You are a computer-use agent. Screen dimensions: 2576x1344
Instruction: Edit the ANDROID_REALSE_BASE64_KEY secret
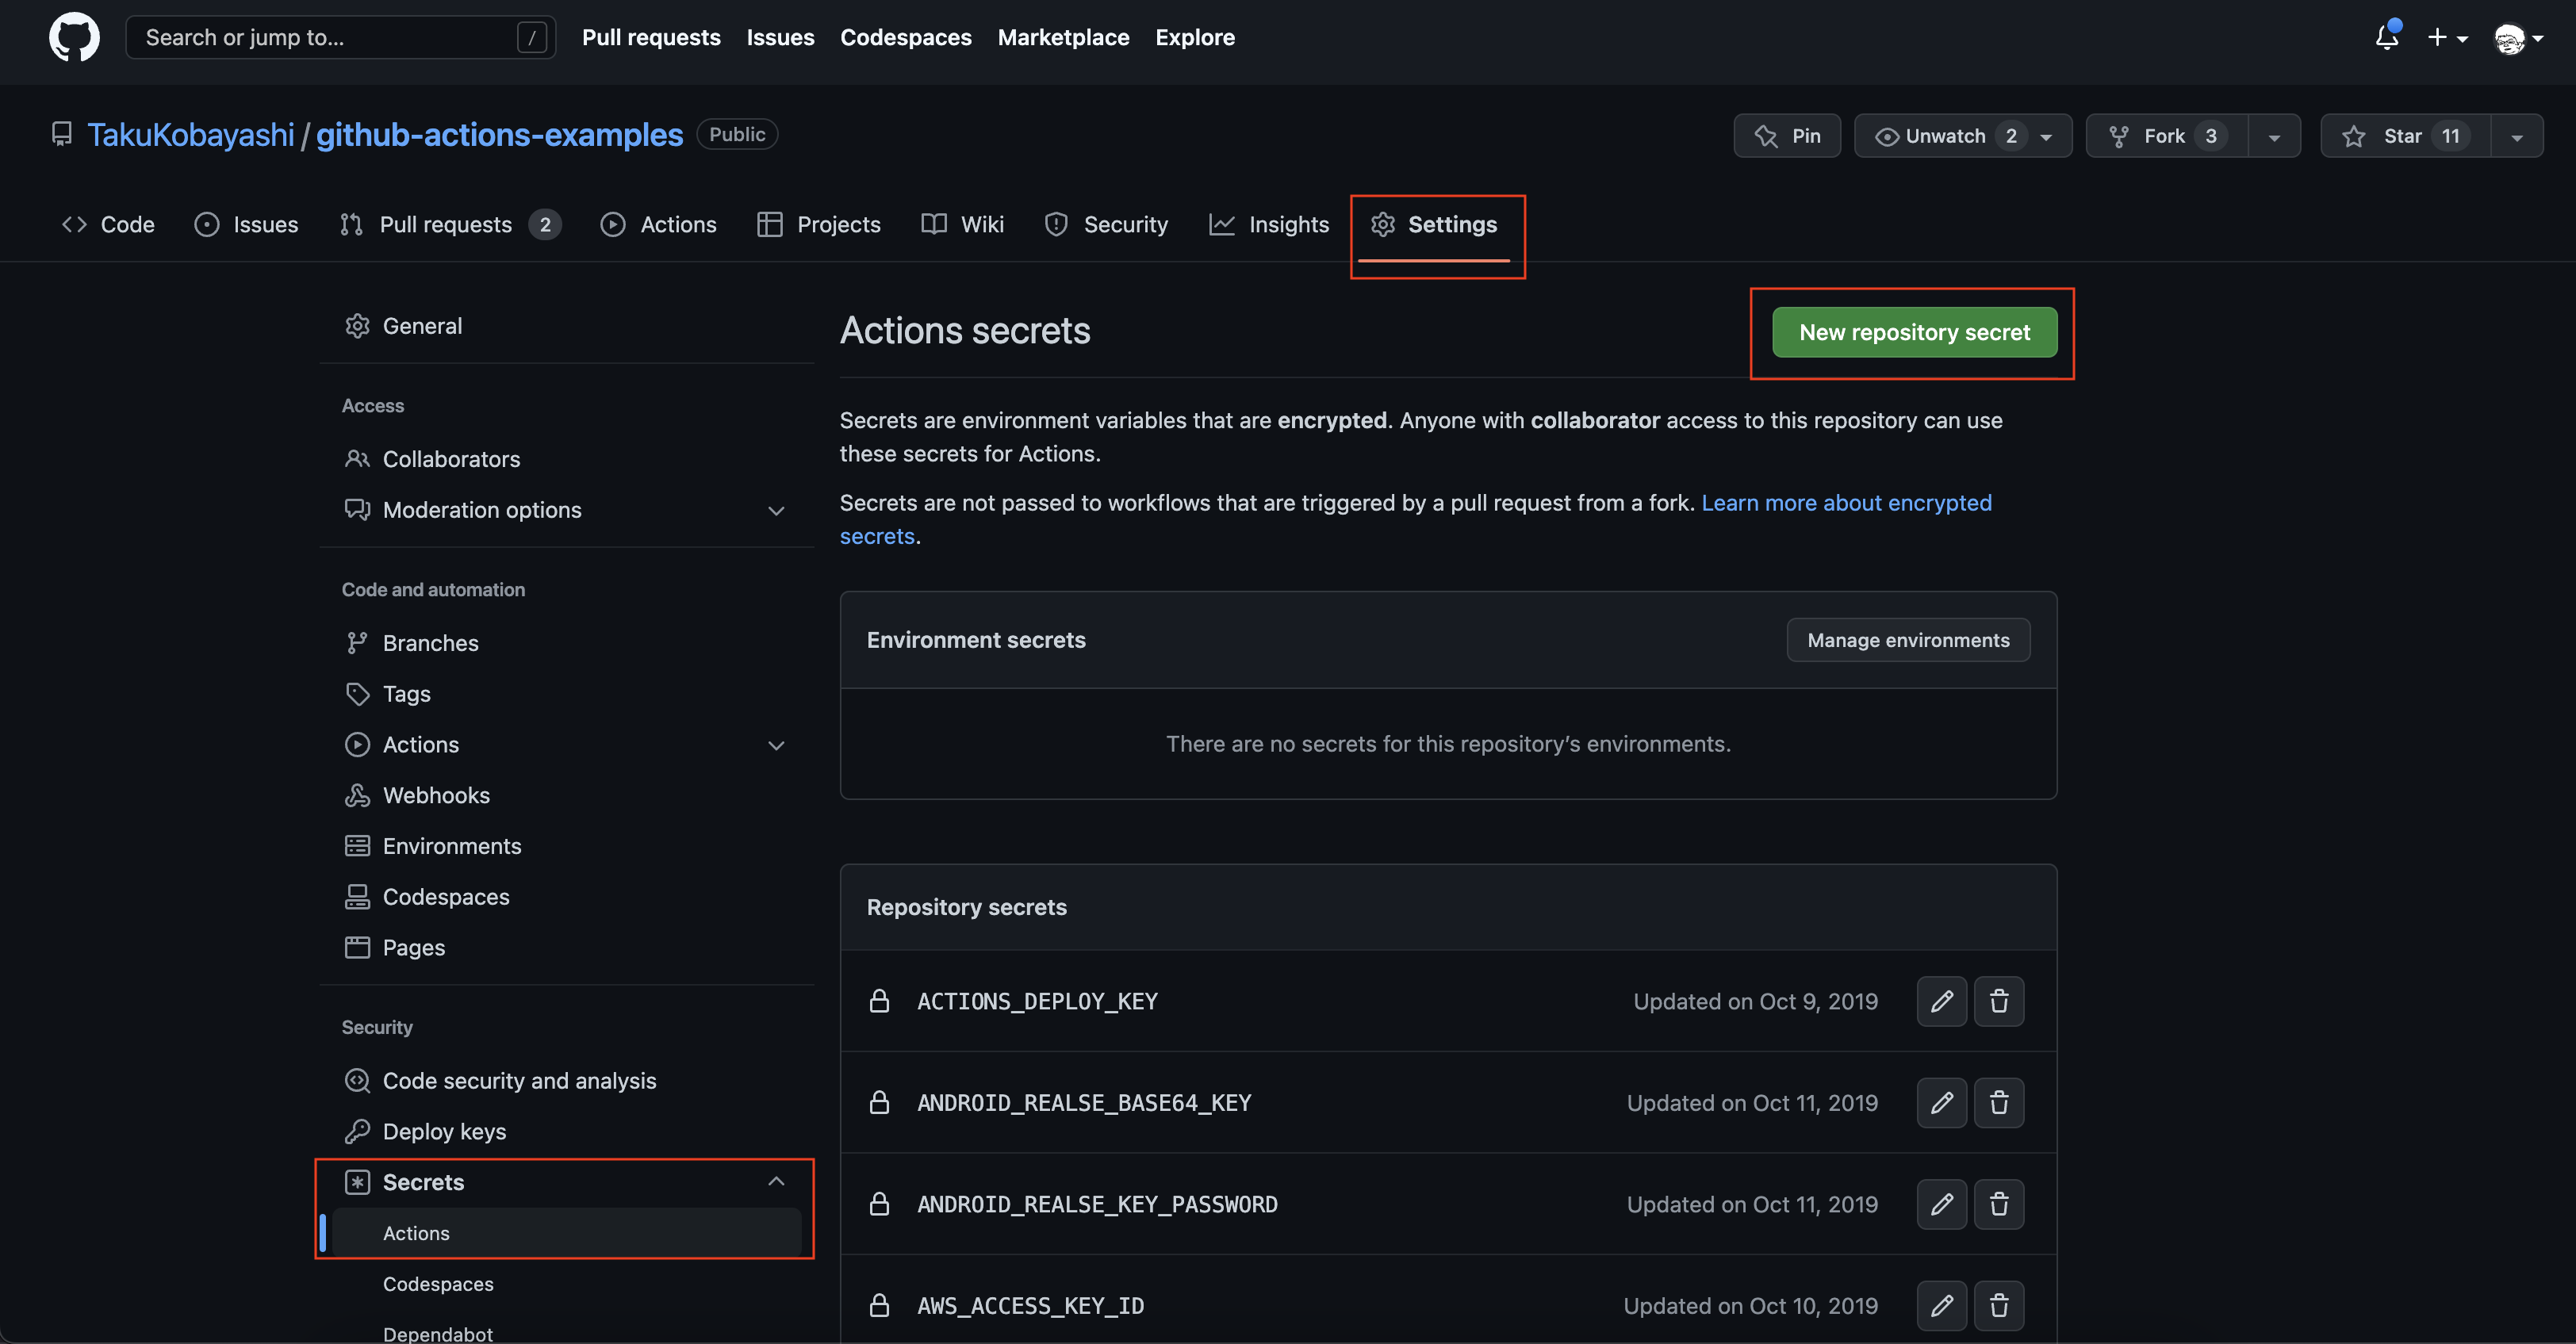click(1942, 1102)
